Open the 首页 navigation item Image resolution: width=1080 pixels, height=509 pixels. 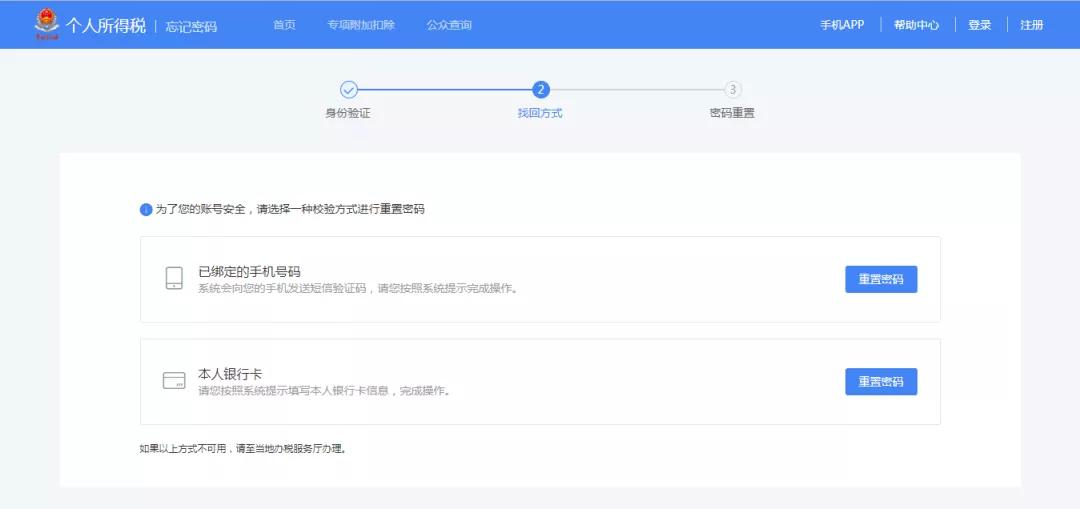(284, 25)
